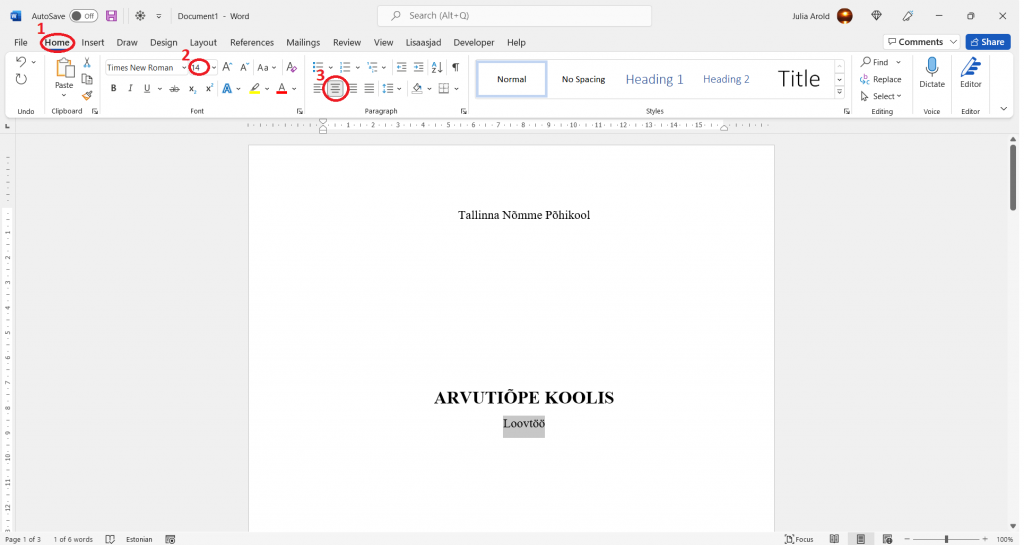Switch to Web Layout view
Viewport: 1024px width, 545px height.
pyautogui.click(x=887, y=539)
